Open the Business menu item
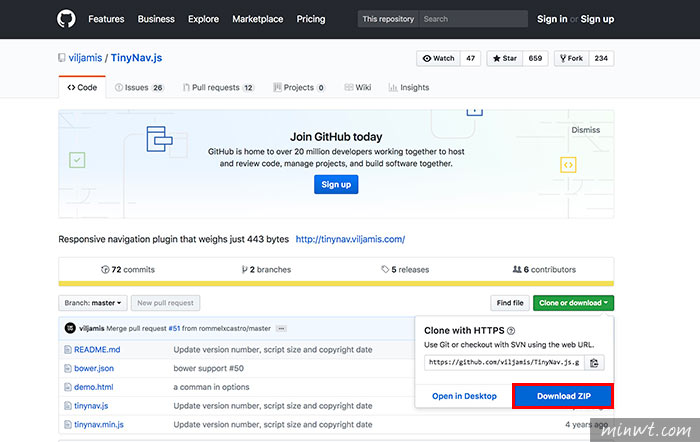The height and width of the screenshot is (442, 700). click(x=156, y=19)
